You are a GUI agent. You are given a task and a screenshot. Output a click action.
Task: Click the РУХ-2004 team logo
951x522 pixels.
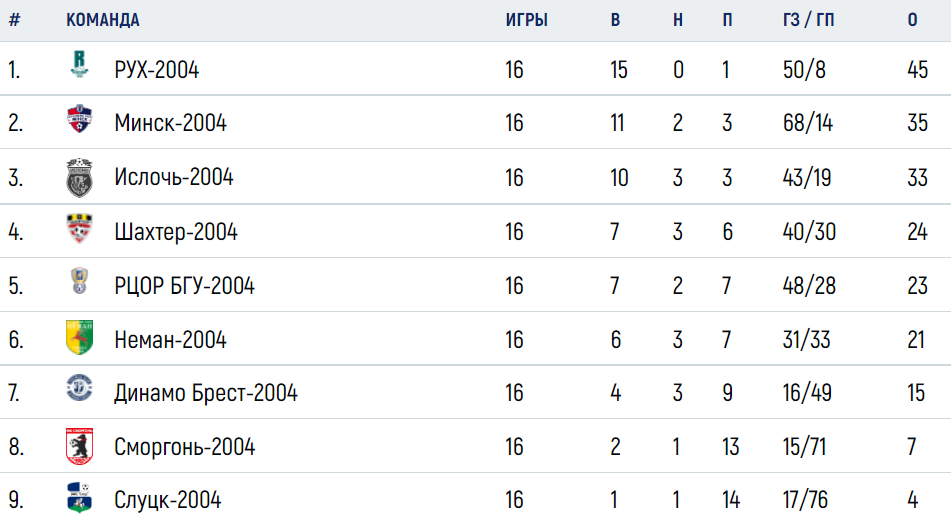pos(79,64)
